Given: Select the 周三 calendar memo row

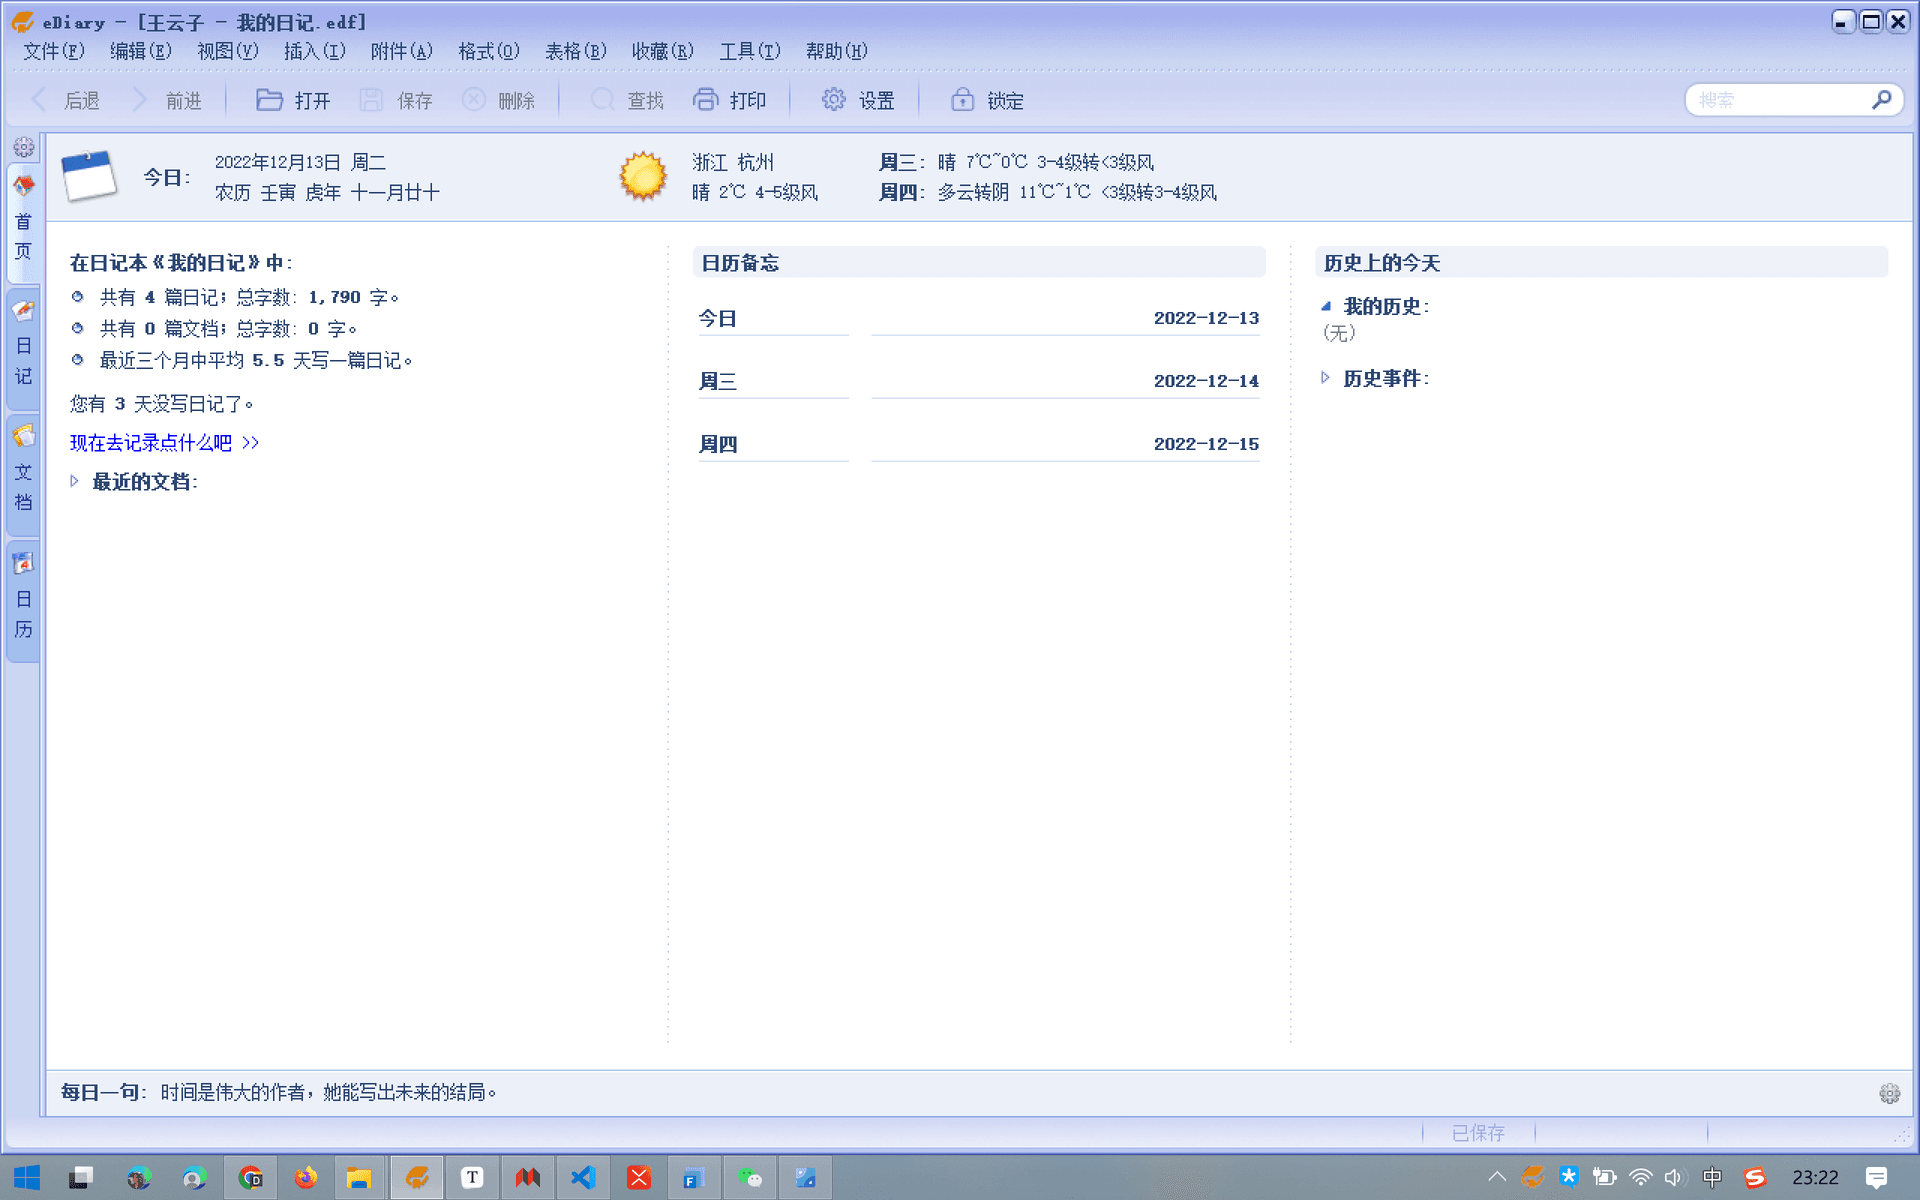Looking at the screenshot, I should point(978,381).
